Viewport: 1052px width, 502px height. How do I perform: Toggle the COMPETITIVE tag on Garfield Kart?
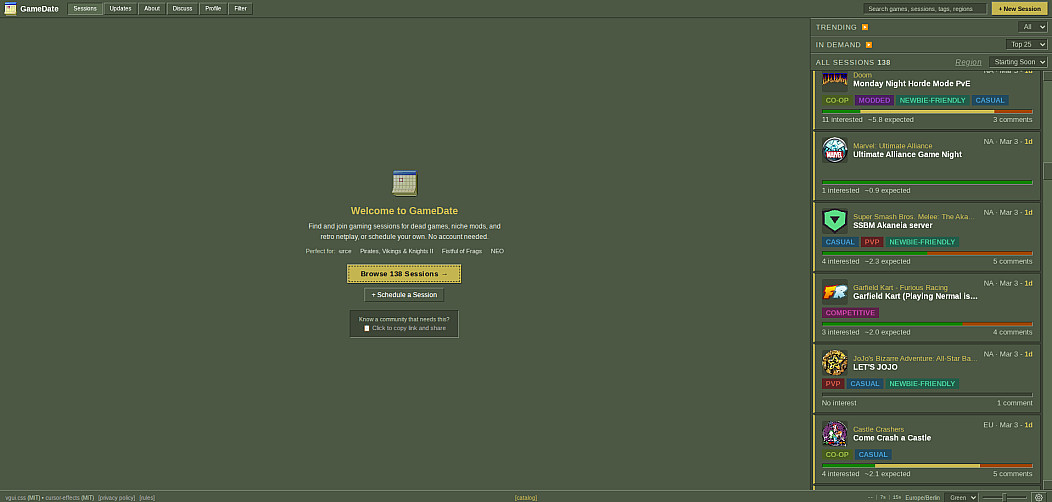(850, 313)
